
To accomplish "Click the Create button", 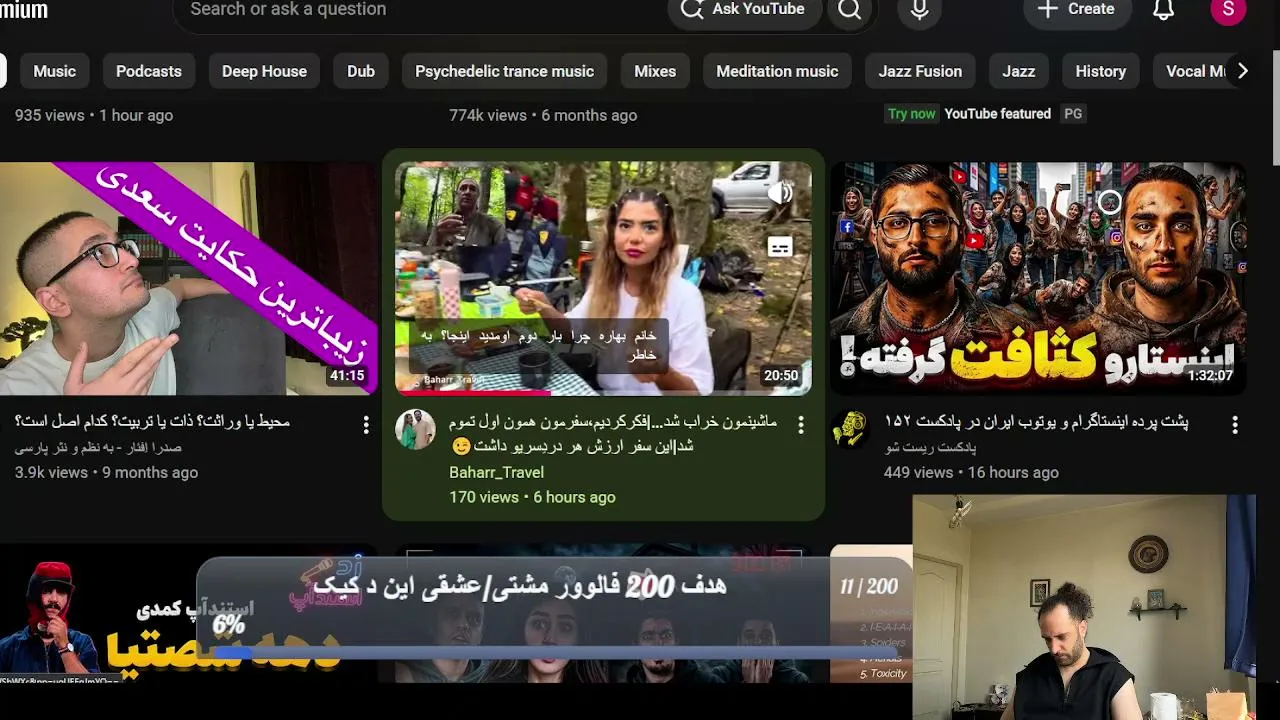I will click(1077, 10).
